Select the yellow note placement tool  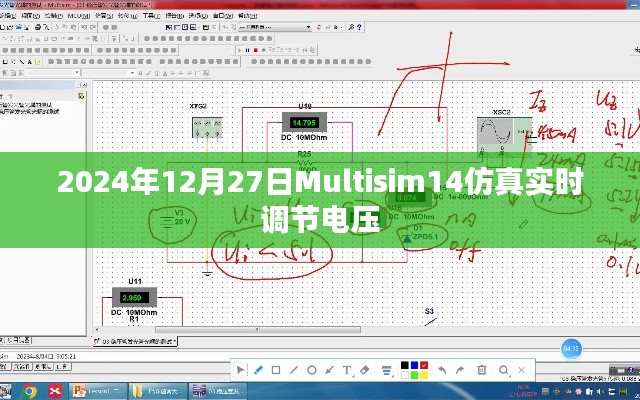[38, 62]
